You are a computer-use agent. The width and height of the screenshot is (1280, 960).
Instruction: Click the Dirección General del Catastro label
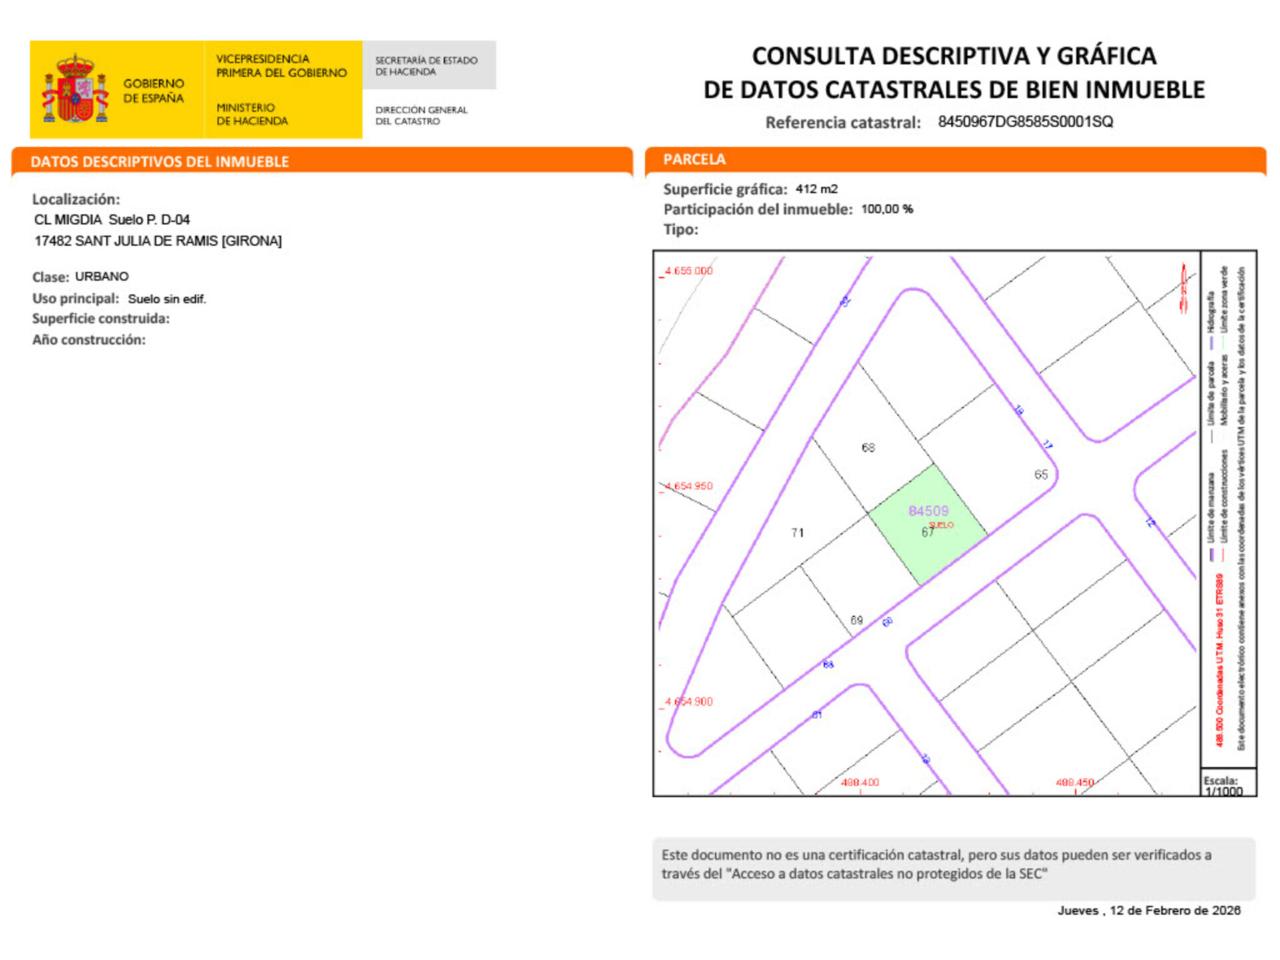point(421,115)
